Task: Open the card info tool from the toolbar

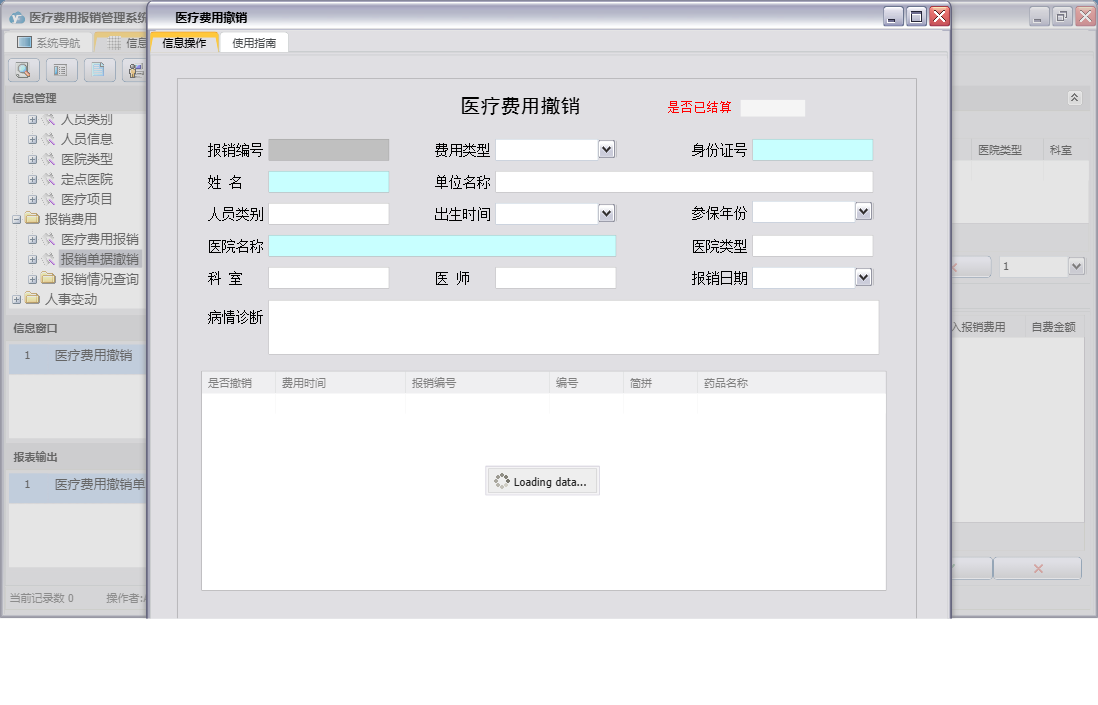Action: [x=60, y=70]
